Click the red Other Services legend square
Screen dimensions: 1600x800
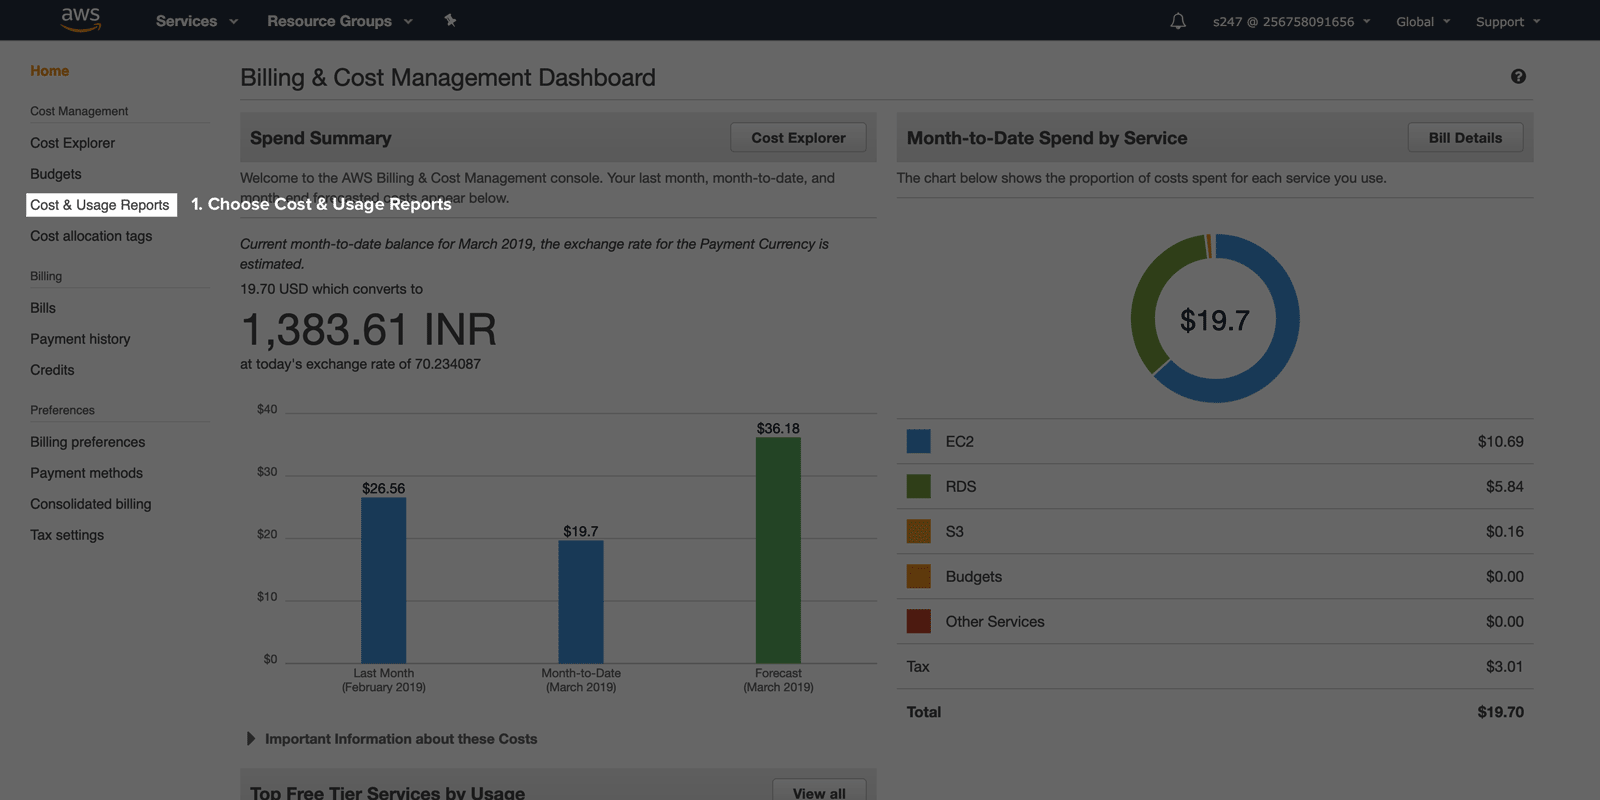click(x=918, y=621)
